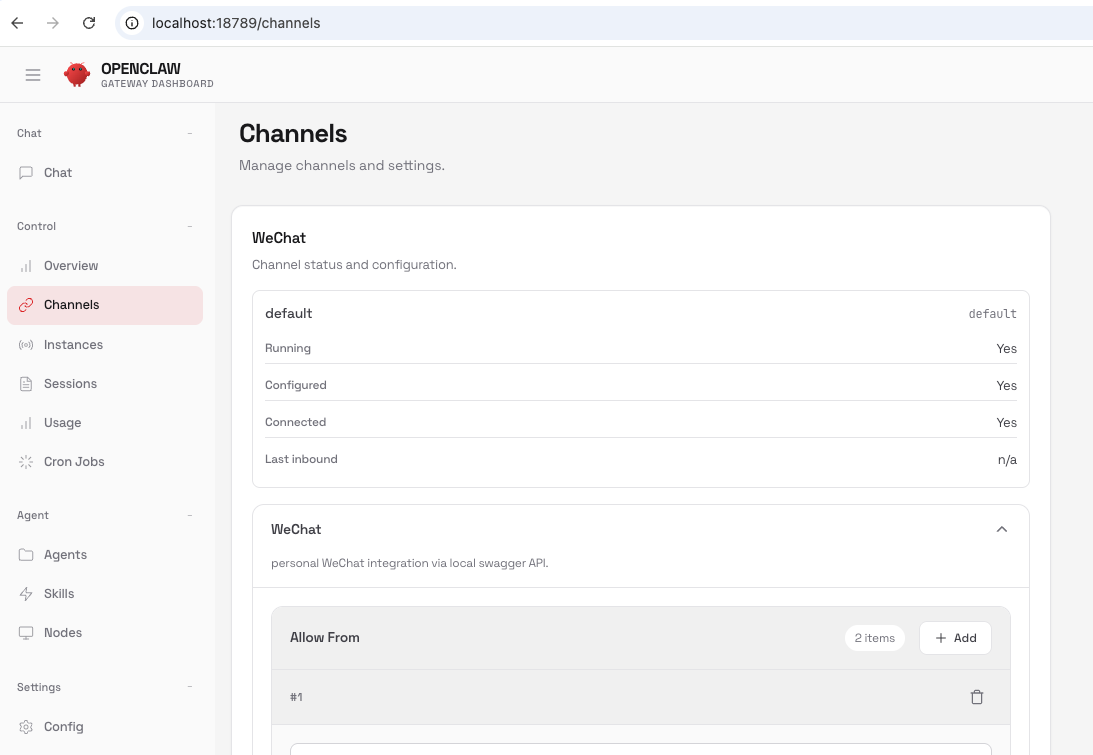Open Cron Jobs section
This screenshot has width=1093, height=755.
point(74,462)
